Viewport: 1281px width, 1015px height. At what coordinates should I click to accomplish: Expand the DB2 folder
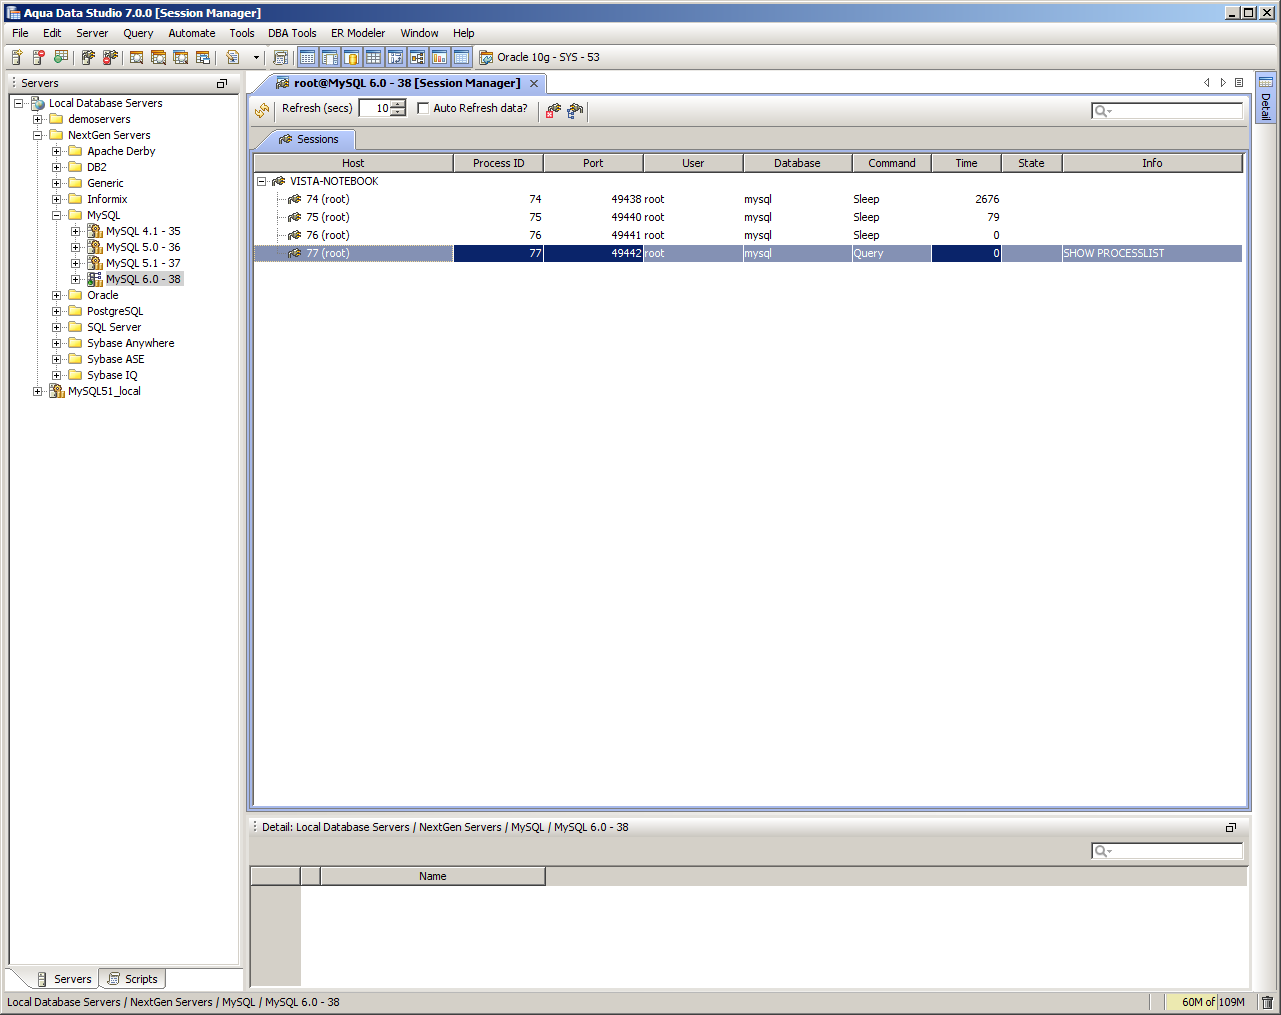(x=56, y=167)
